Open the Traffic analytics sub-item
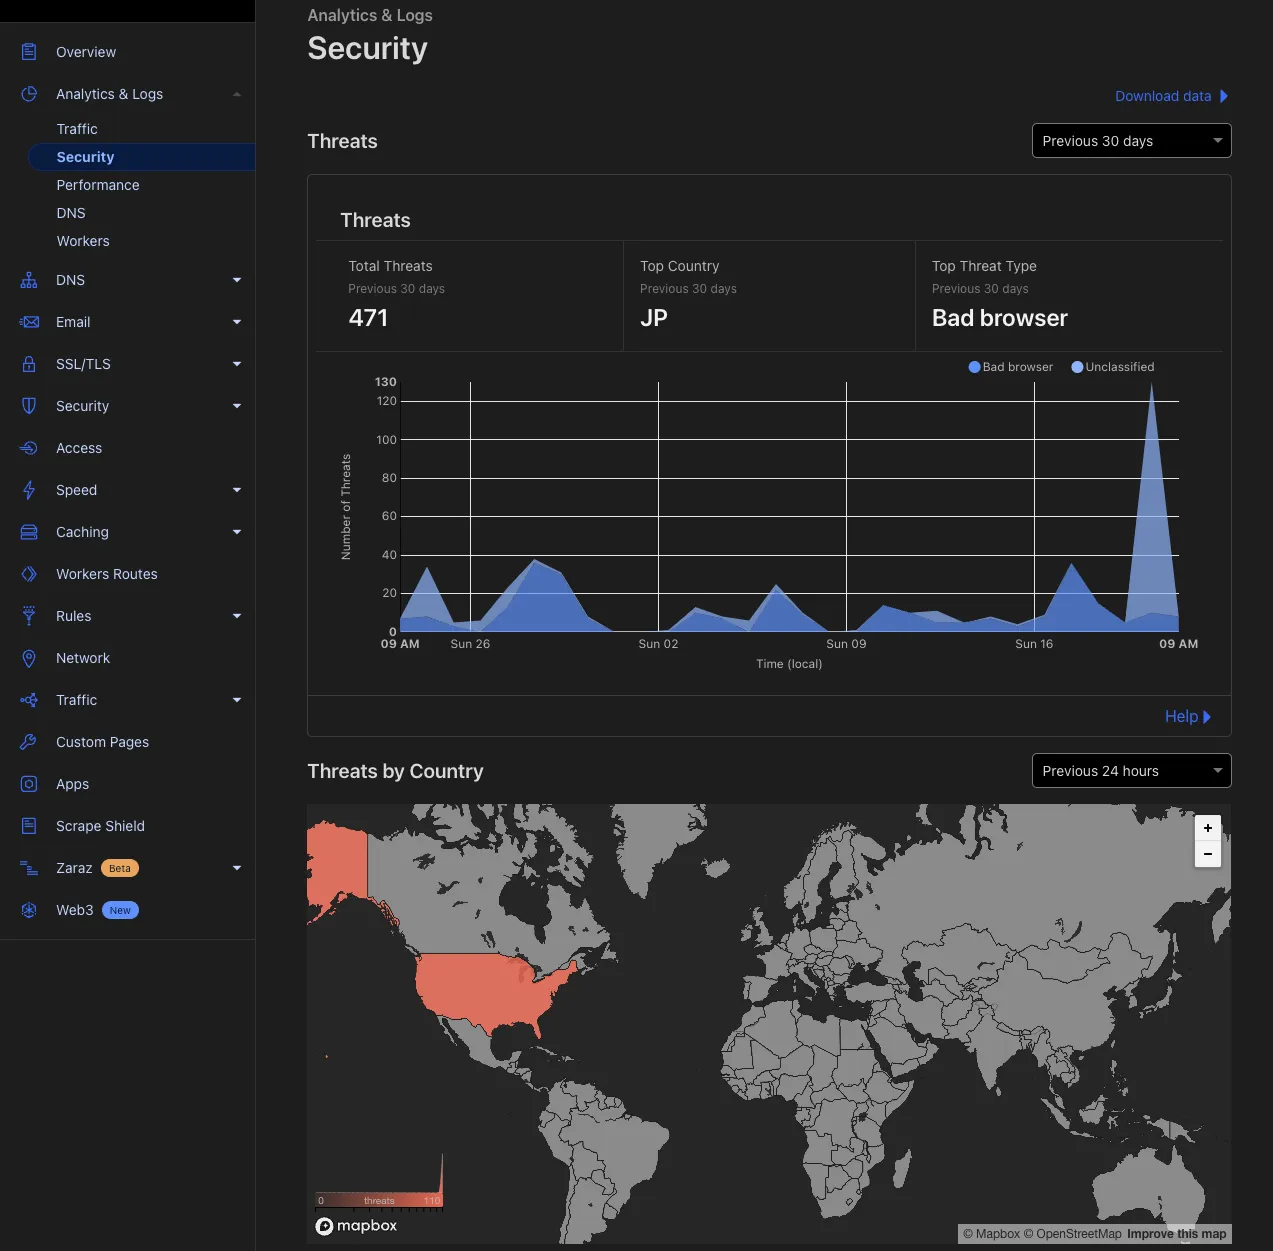 coord(77,129)
